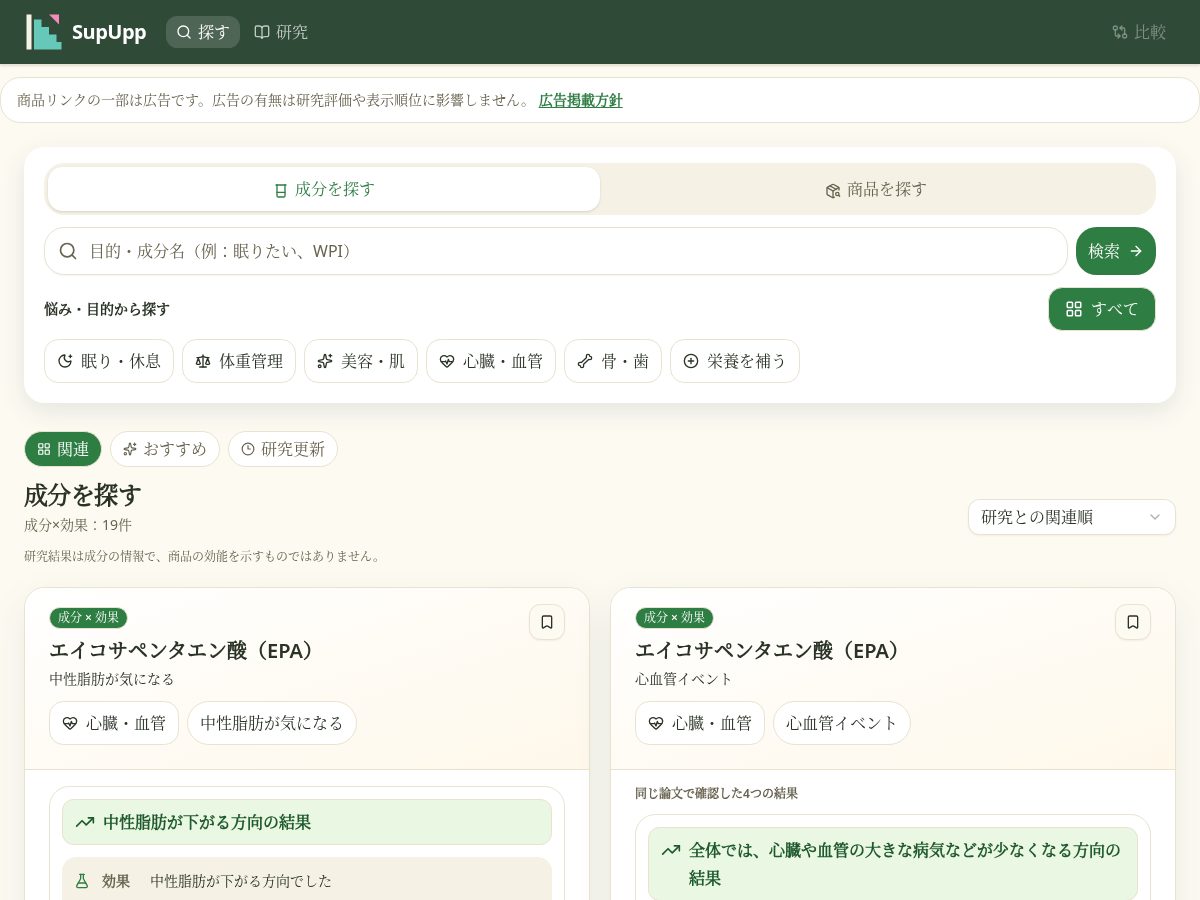Viewport: 1200px width, 900px height.
Task: Click the moon icon on 眠り・休息
Action: tap(66, 361)
